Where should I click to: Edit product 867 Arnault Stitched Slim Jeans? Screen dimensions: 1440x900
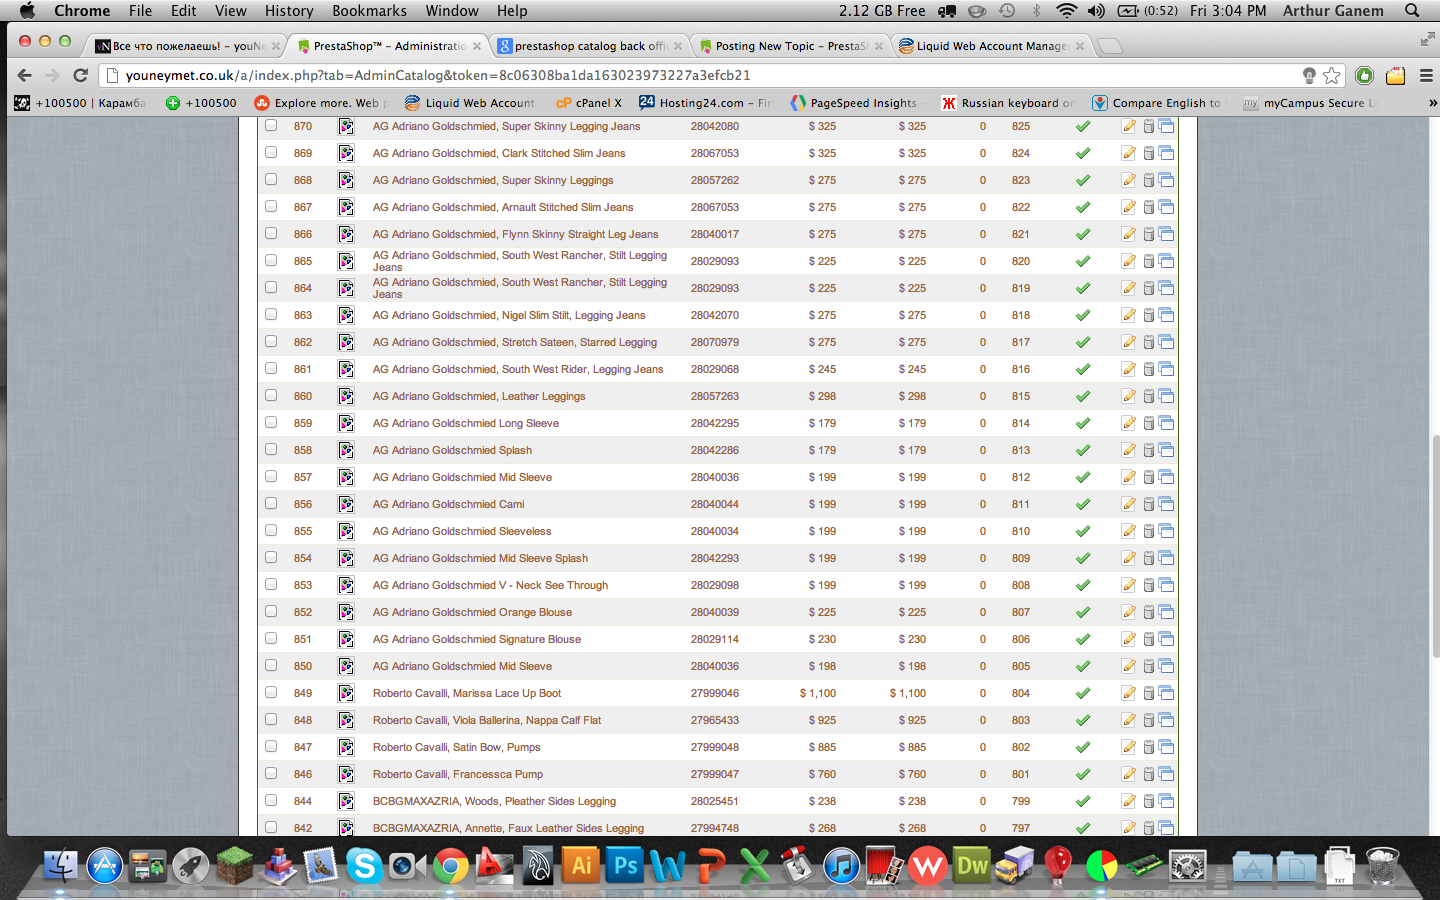[x=1128, y=207]
